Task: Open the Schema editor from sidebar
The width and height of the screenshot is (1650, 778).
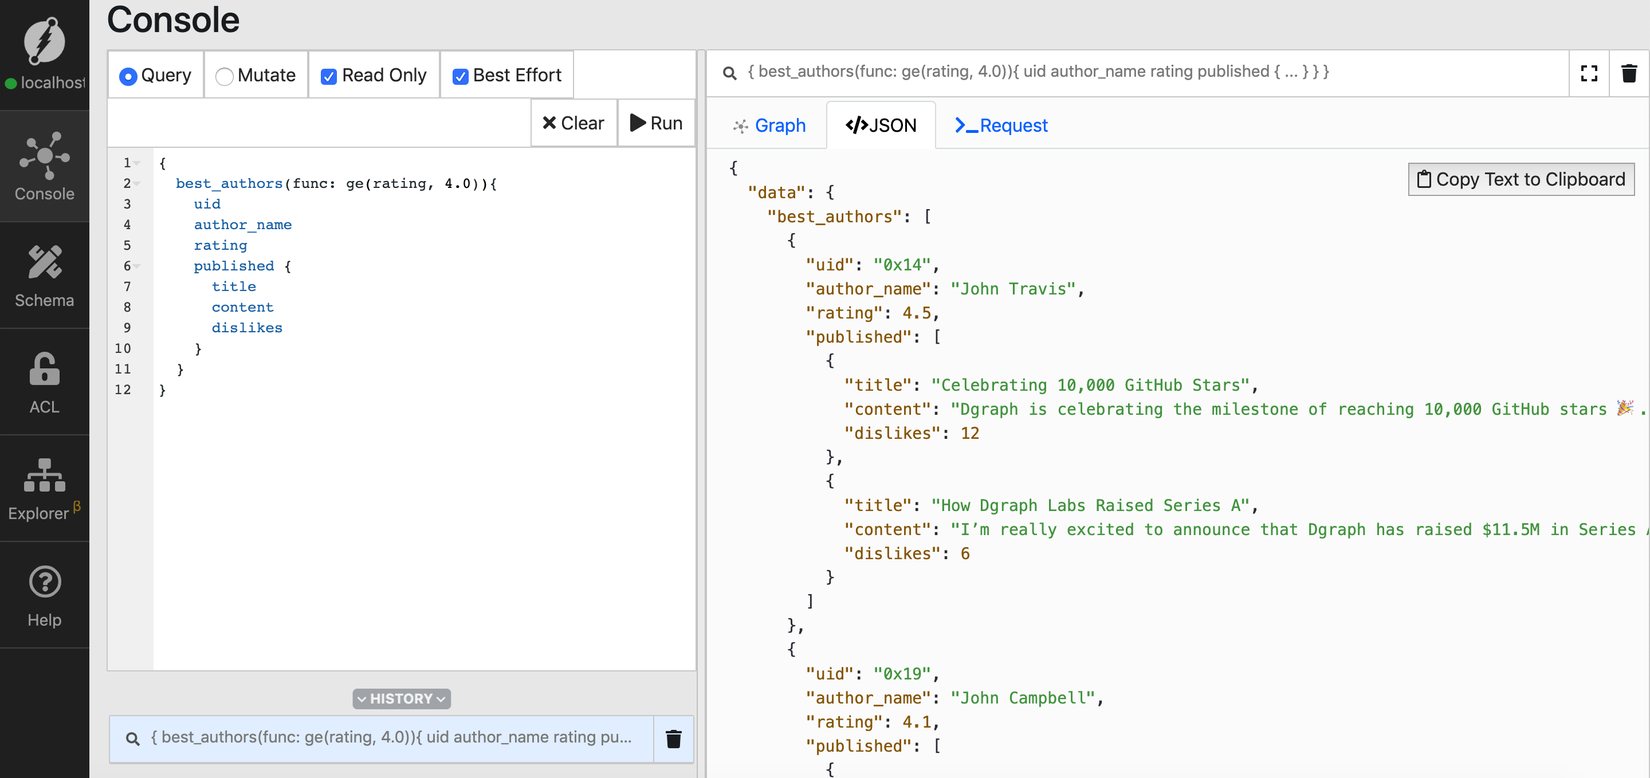Action: pos(44,275)
